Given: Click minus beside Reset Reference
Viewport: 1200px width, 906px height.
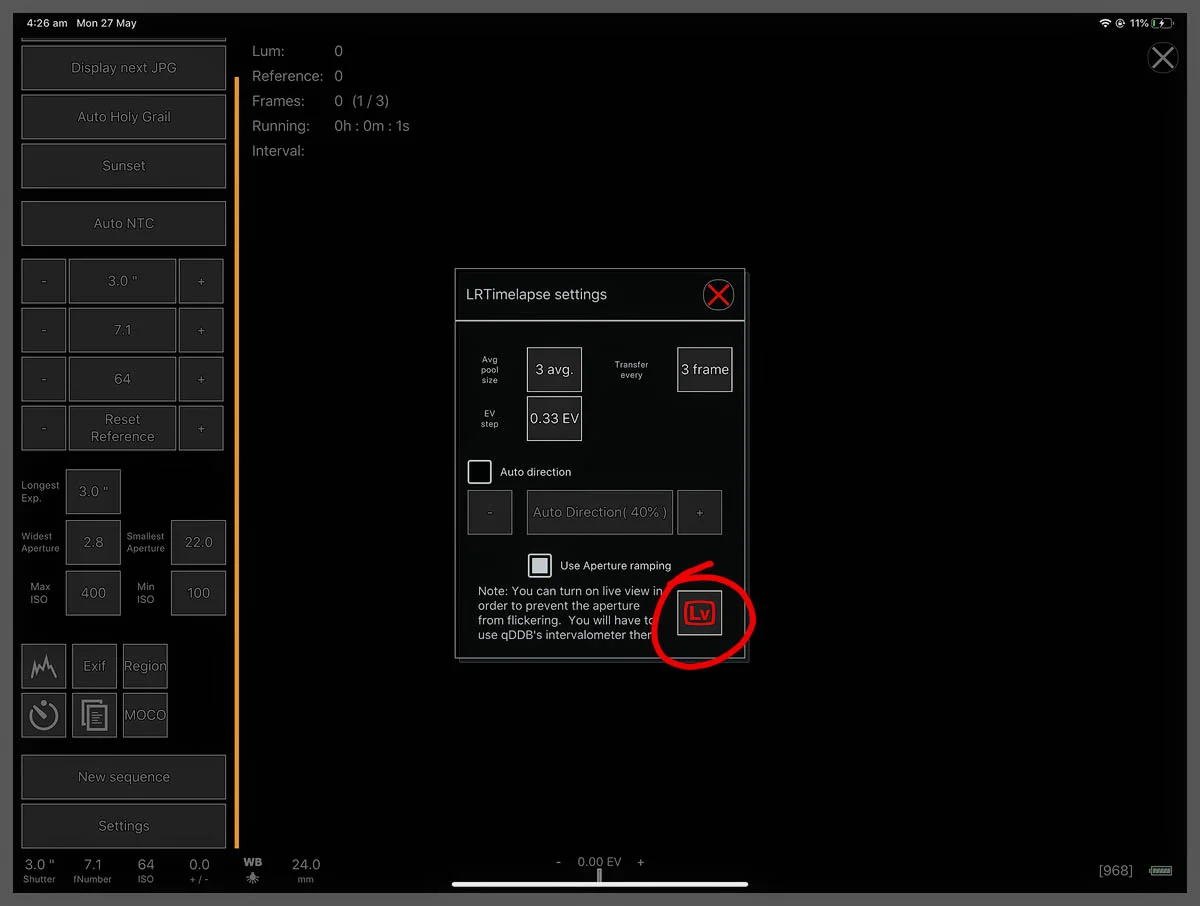Looking at the screenshot, I should tap(44, 428).
